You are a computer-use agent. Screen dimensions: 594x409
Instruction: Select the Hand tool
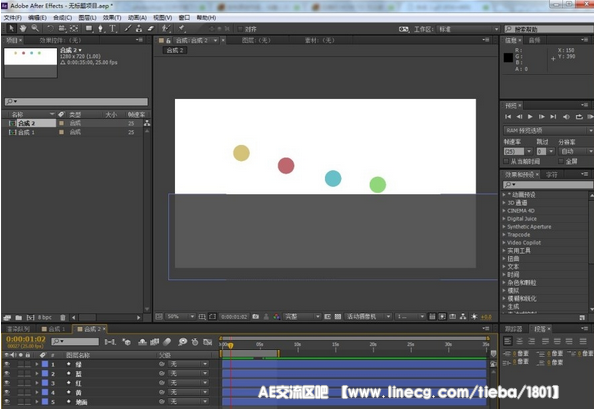tap(23, 28)
